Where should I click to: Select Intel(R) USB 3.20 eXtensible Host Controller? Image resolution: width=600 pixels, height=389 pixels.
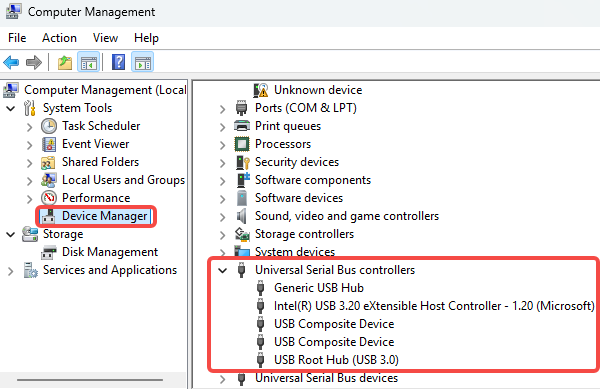tap(434, 306)
